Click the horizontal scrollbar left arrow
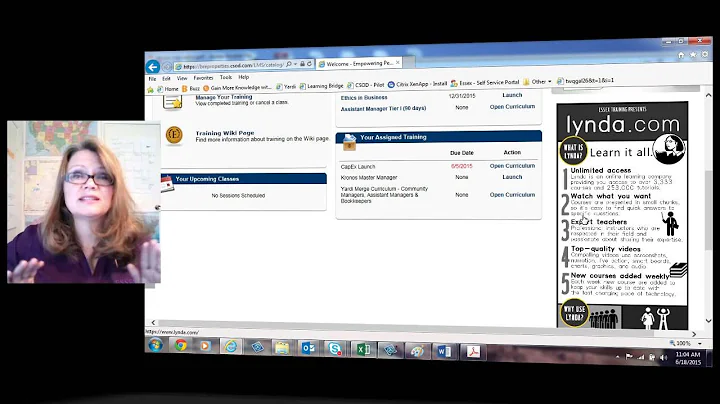720x404 pixels. point(153,322)
